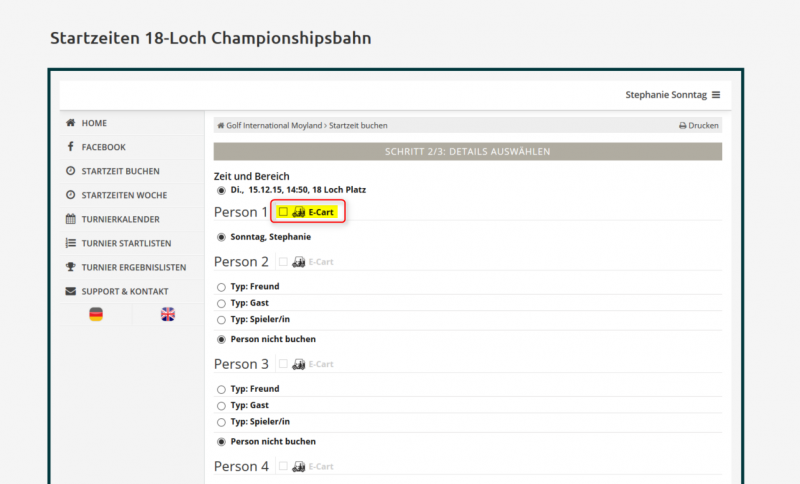Click the Startzeiten 18-Loch Championshipsbahn title

coord(211,38)
